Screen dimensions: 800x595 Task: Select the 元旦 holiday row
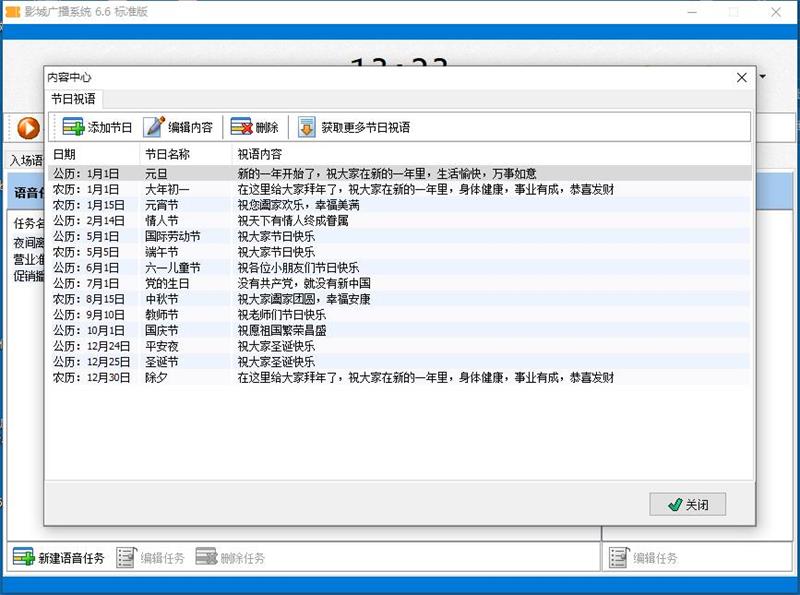(x=157, y=173)
